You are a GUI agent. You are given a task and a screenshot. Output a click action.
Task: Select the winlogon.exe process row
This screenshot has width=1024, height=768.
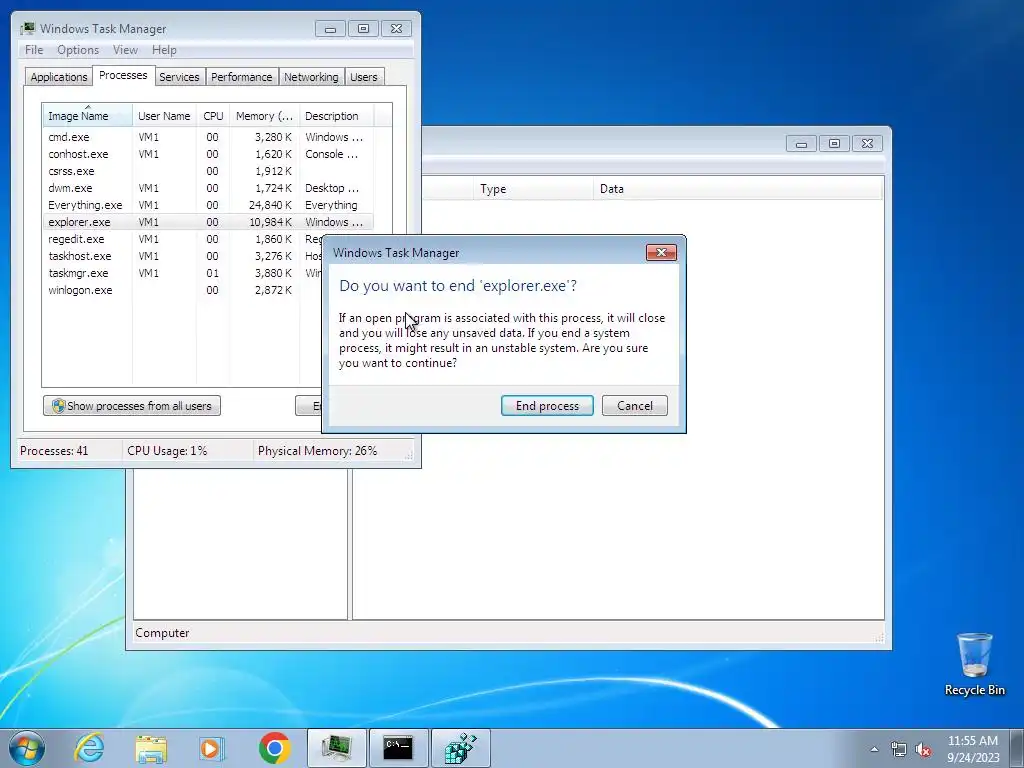(x=183, y=290)
